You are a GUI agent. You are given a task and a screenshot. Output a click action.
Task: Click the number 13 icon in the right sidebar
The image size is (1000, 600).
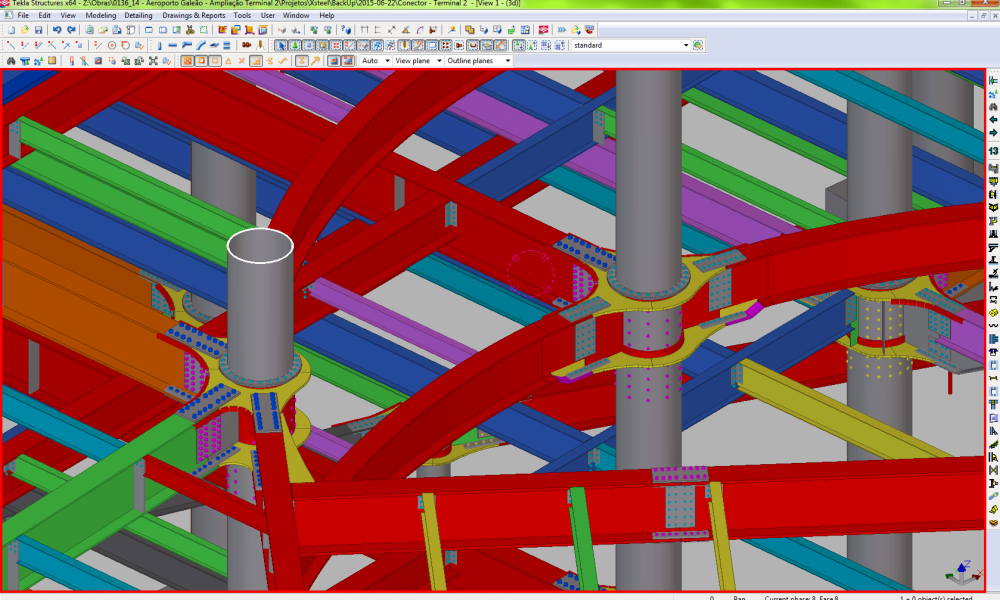pos(993,150)
